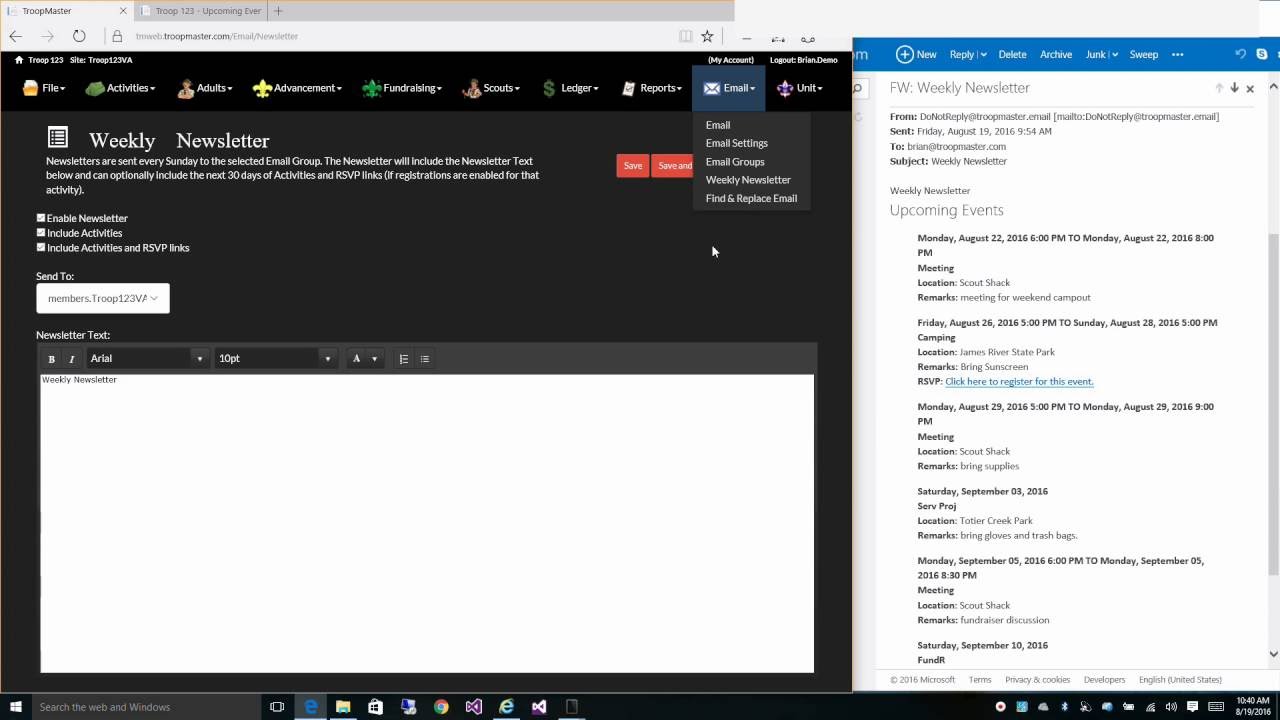This screenshot has width=1280, height=720.
Task: Open the Action Center notifications icon
Action: tap(1192, 707)
